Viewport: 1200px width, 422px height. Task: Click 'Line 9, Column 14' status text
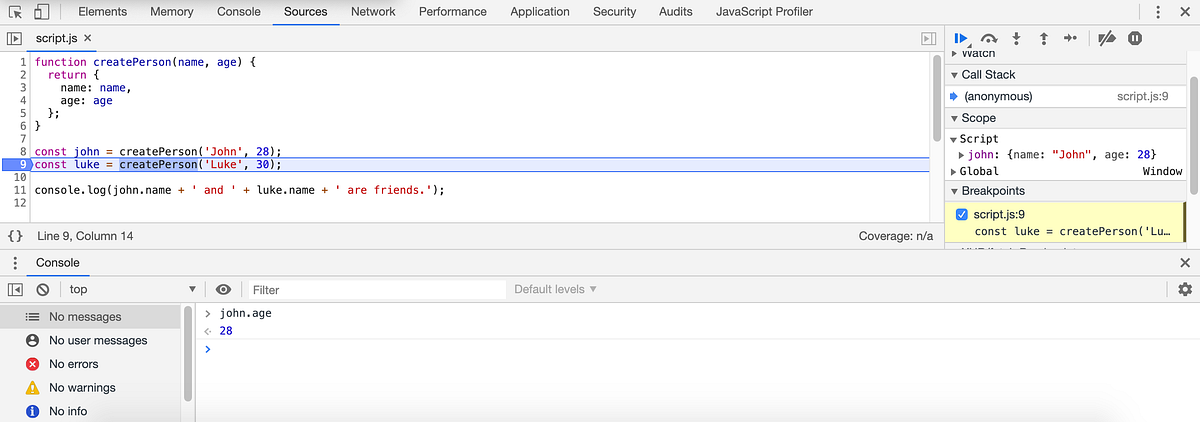click(85, 236)
